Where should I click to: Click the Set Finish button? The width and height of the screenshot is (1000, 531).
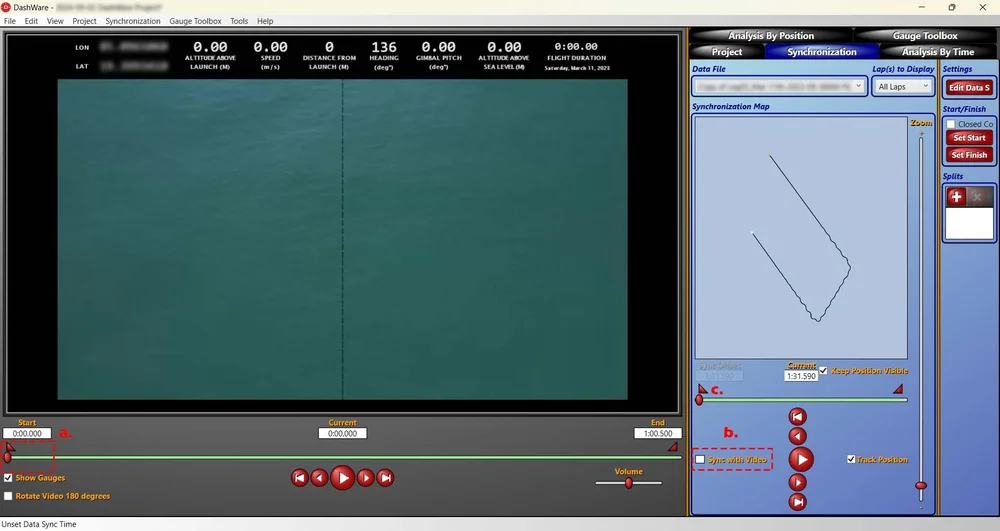[x=969, y=155]
